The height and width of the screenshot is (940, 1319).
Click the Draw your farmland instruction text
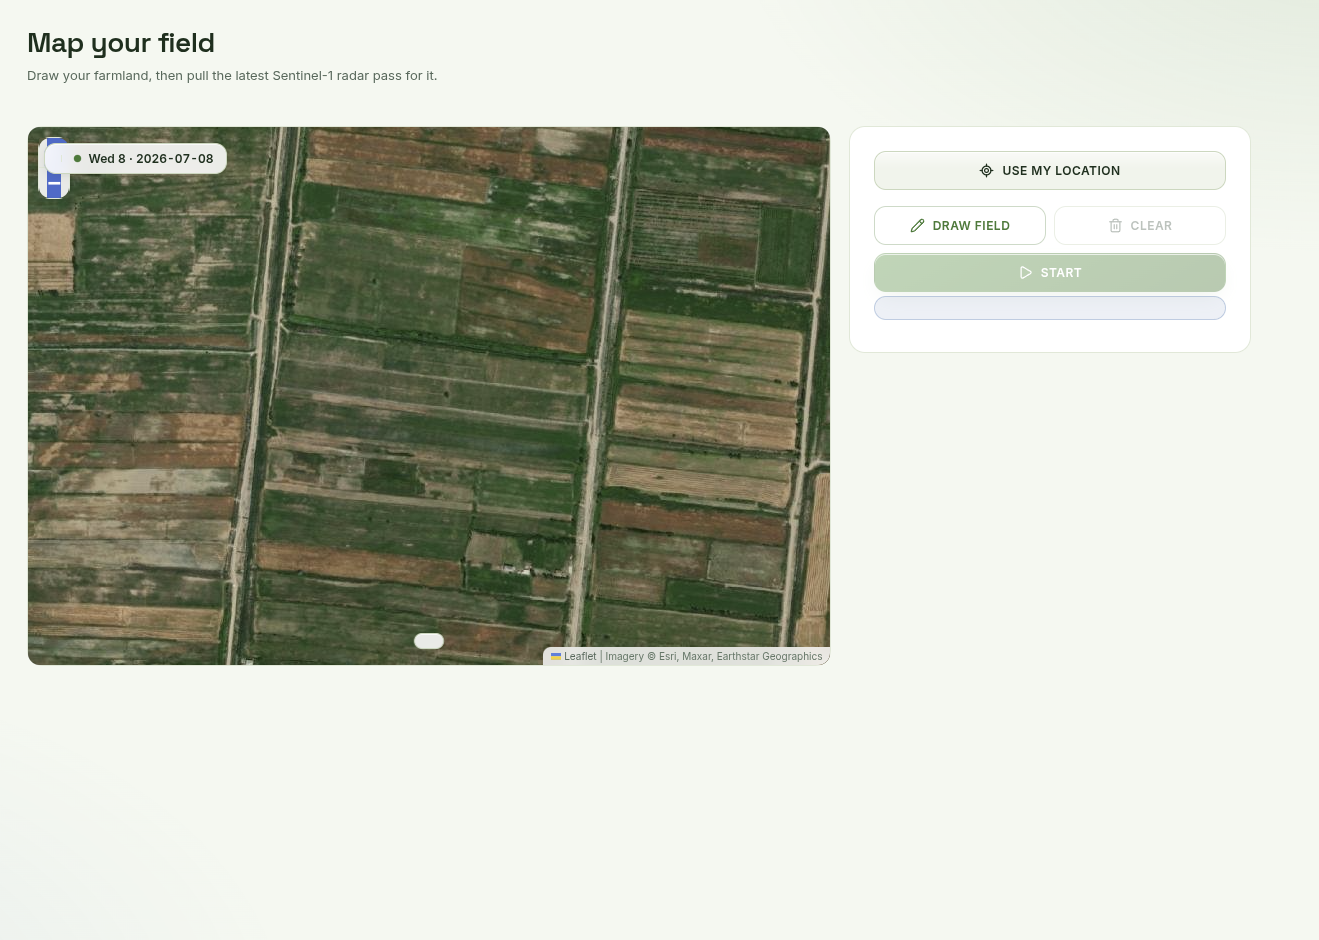[232, 76]
